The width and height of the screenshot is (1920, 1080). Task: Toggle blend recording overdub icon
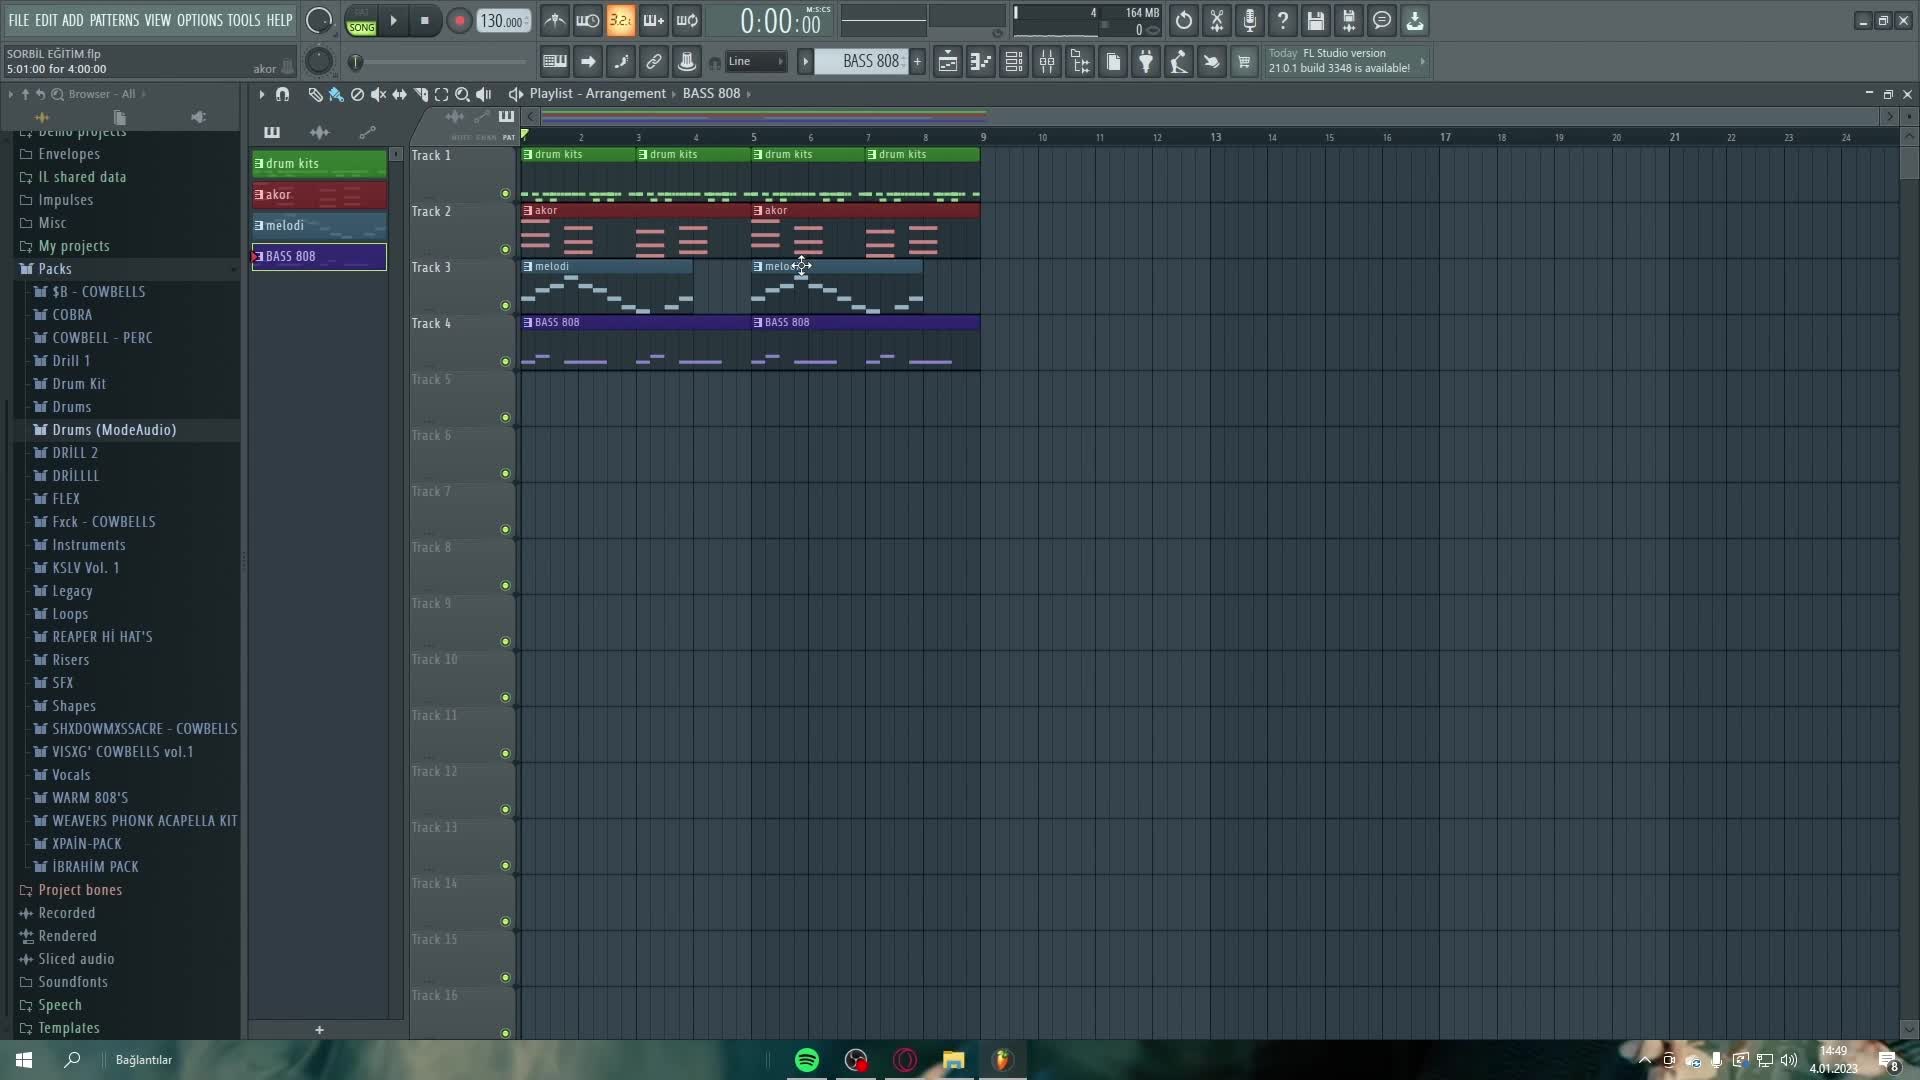pyautogui.click(x=654, y=20)
